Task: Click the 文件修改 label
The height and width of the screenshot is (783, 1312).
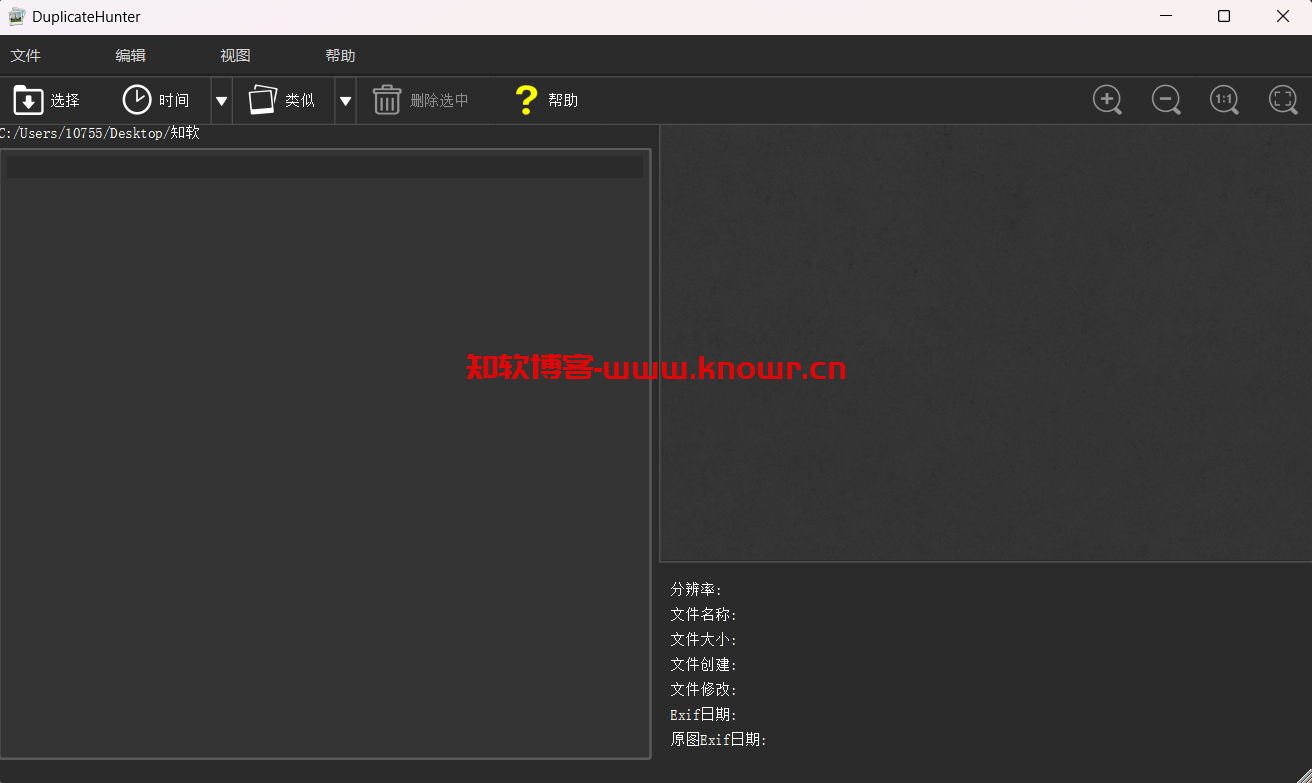Action: [x=704, y=690]
